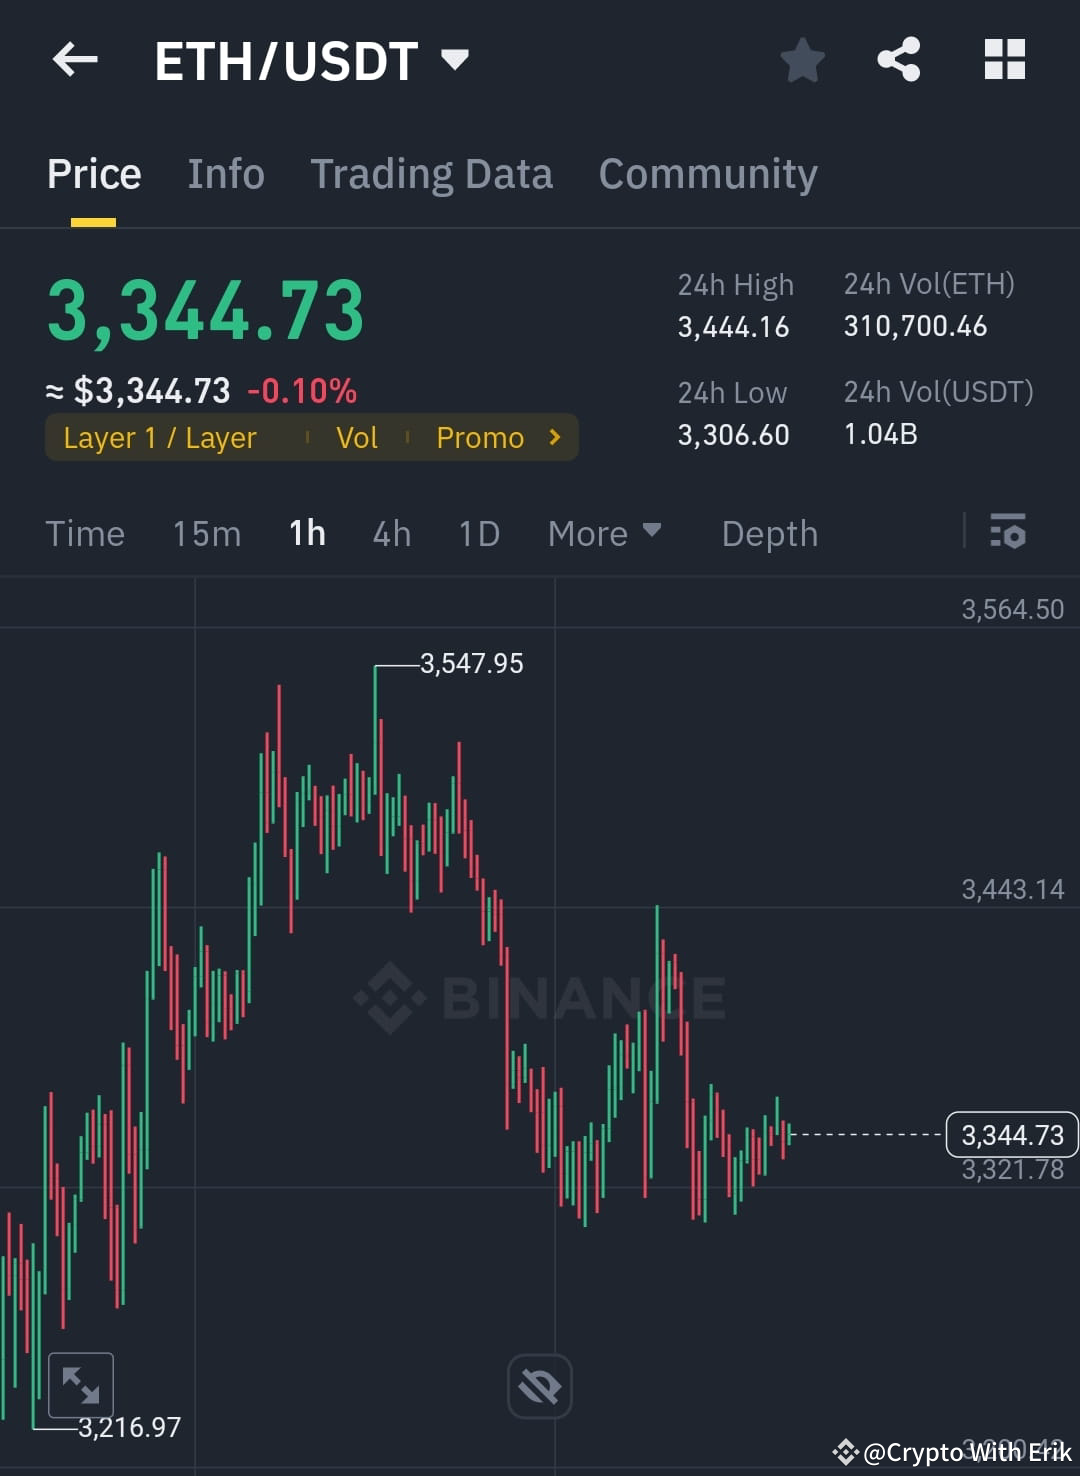Tap the current price label 3,344.73
Screen dimensions: 1080x1476
coord(1011,1135)
